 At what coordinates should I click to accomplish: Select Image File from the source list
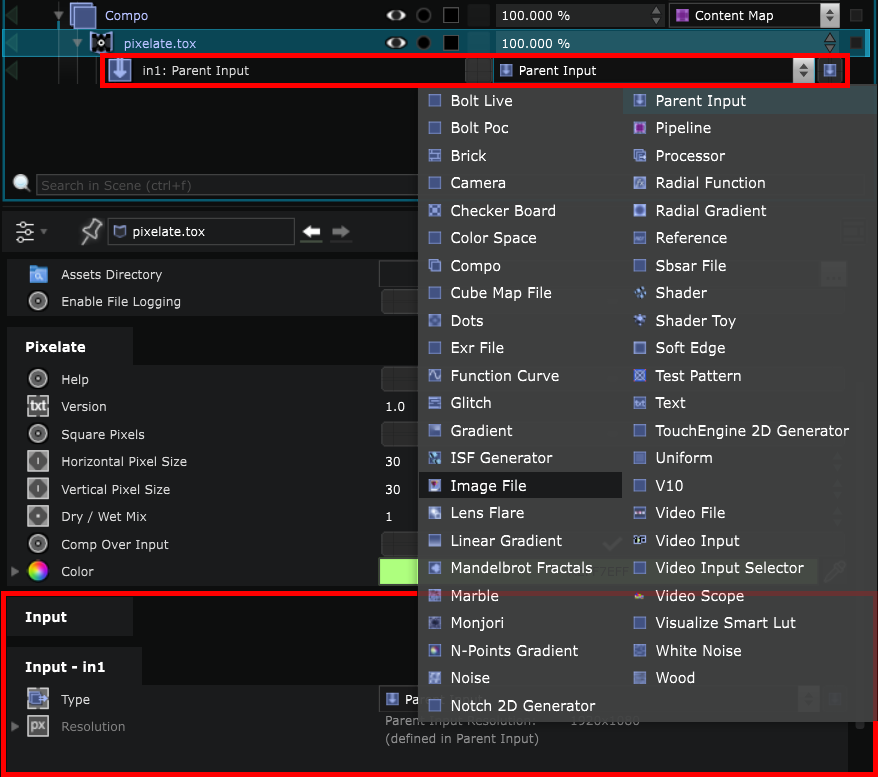click(520, 485)
